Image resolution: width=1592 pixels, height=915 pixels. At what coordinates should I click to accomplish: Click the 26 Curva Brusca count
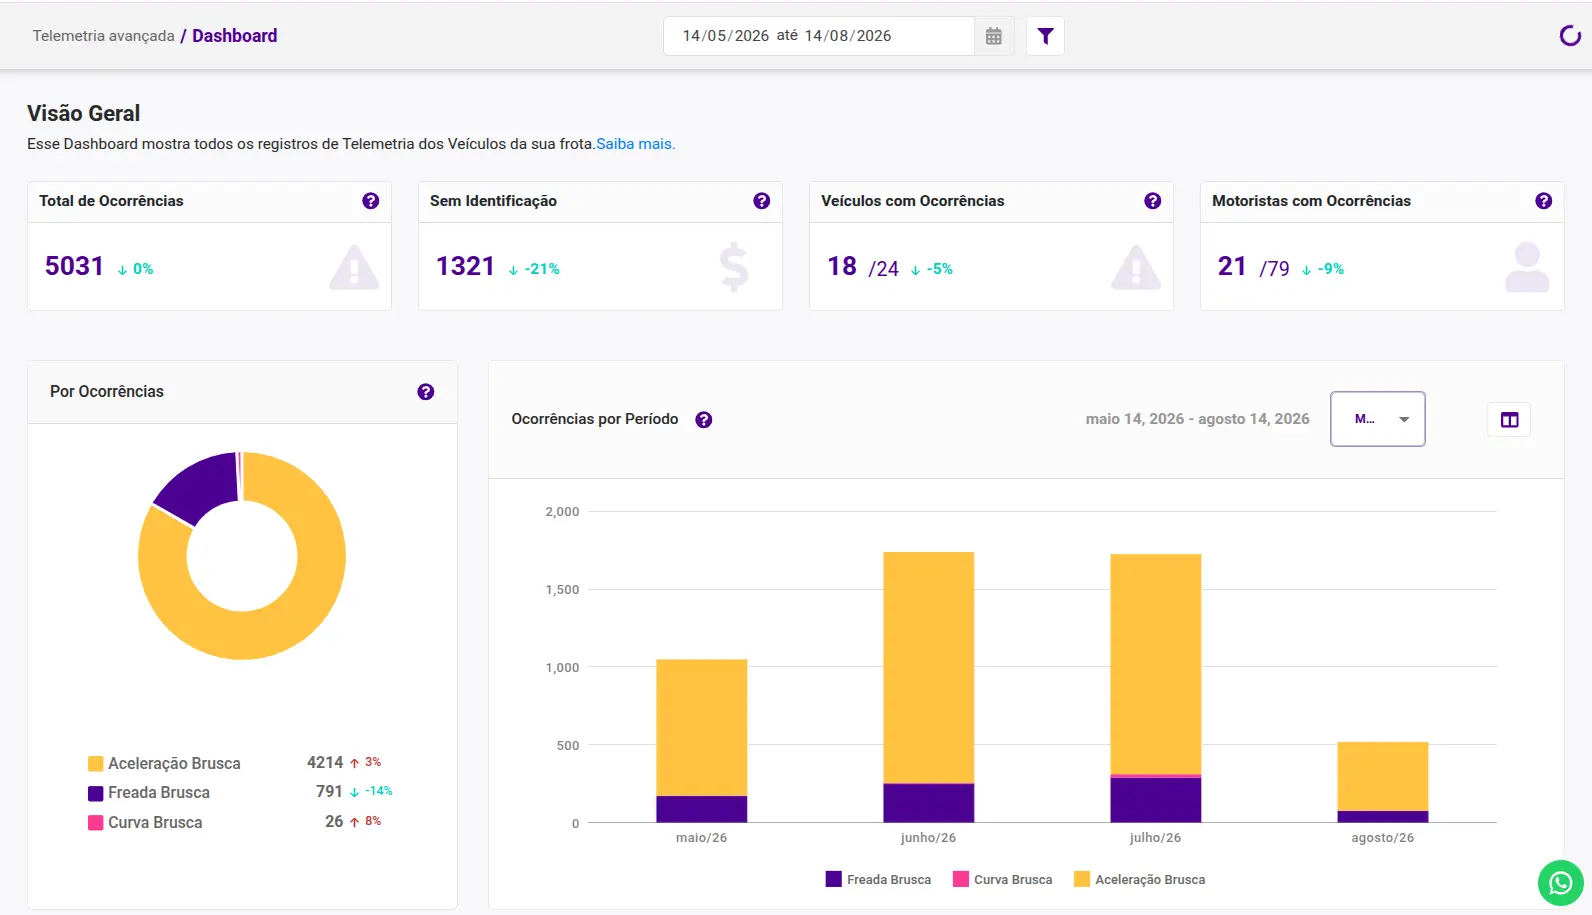(334, 822)
